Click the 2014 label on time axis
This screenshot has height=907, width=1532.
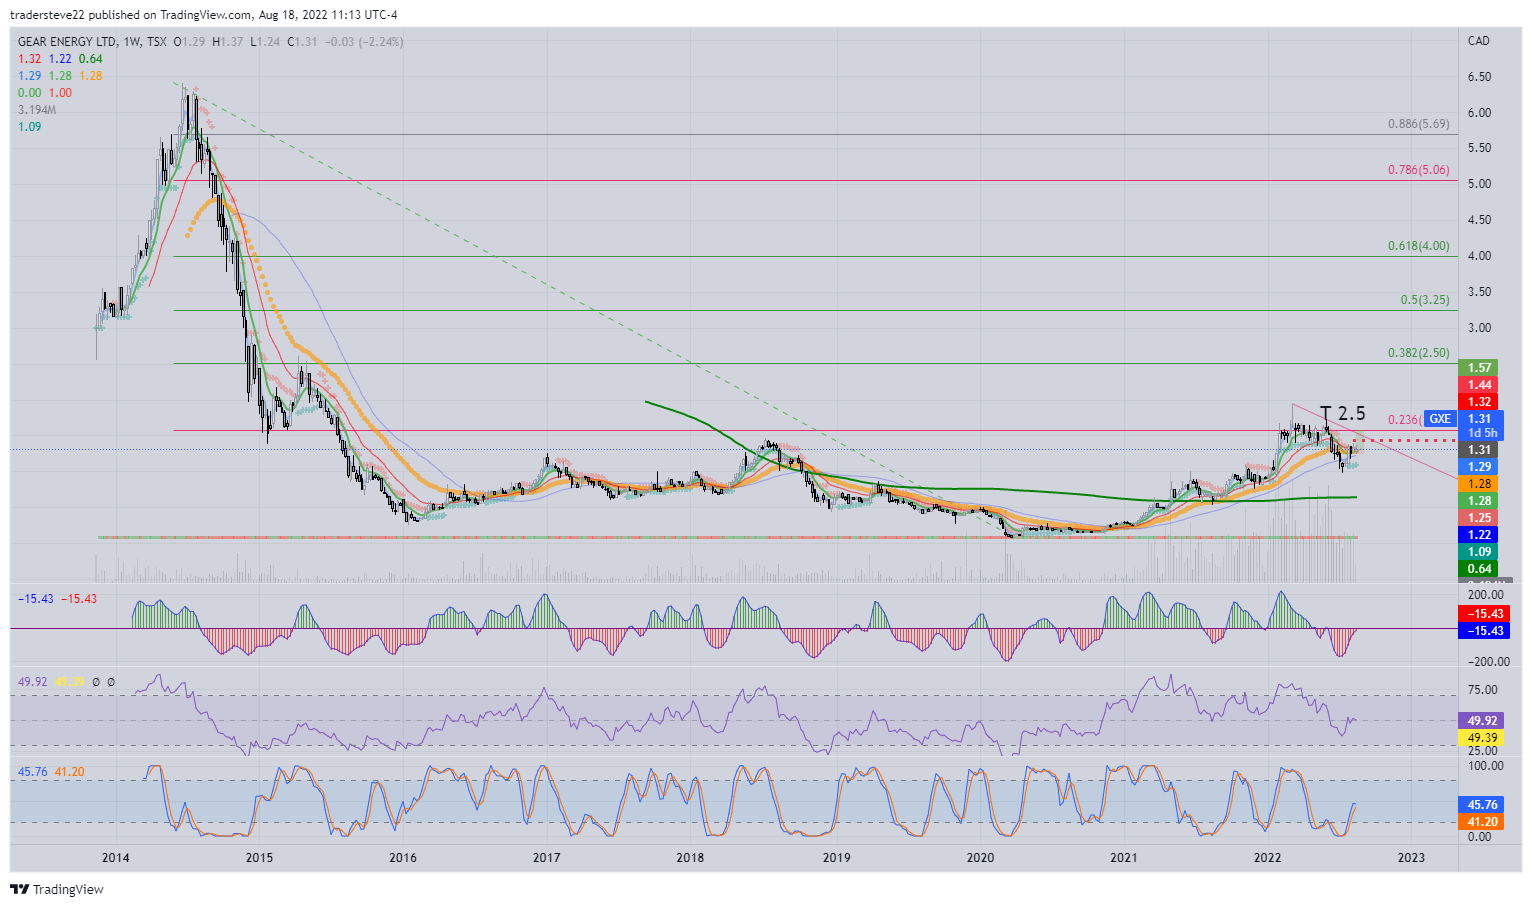(x=115, y=858)
